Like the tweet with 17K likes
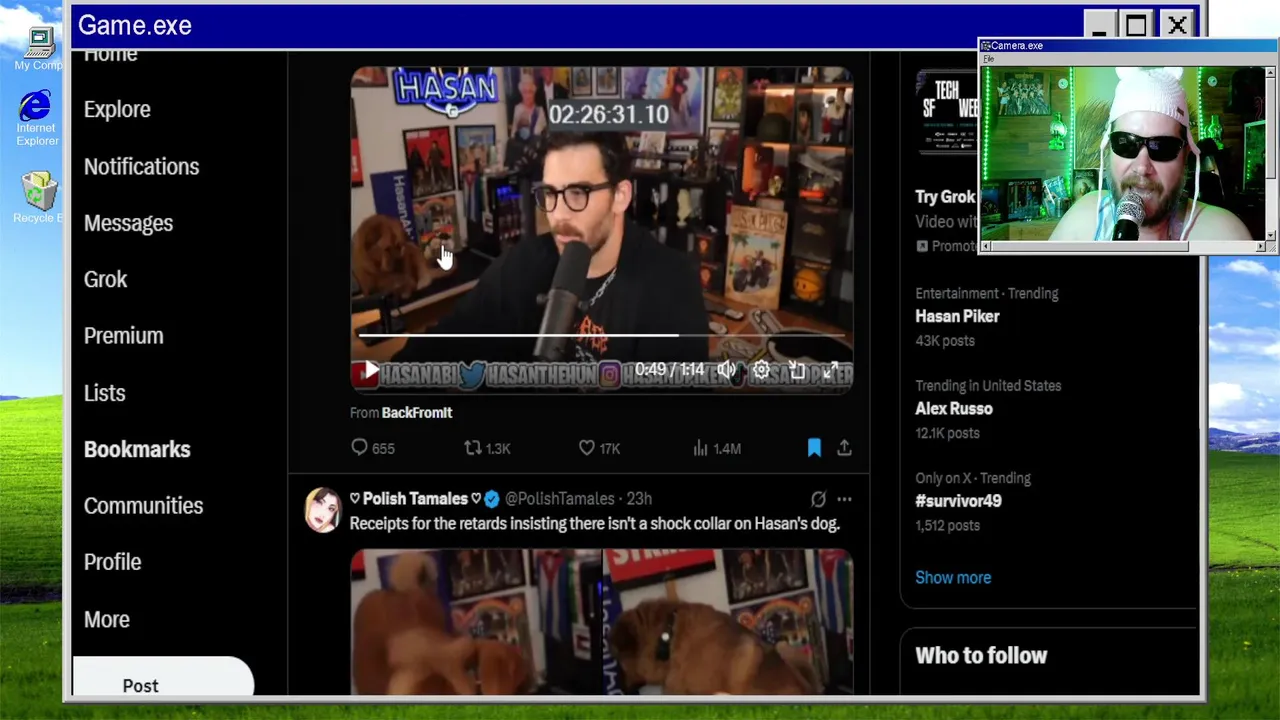This screenshot has width=1280, height=720. point(599,448)
